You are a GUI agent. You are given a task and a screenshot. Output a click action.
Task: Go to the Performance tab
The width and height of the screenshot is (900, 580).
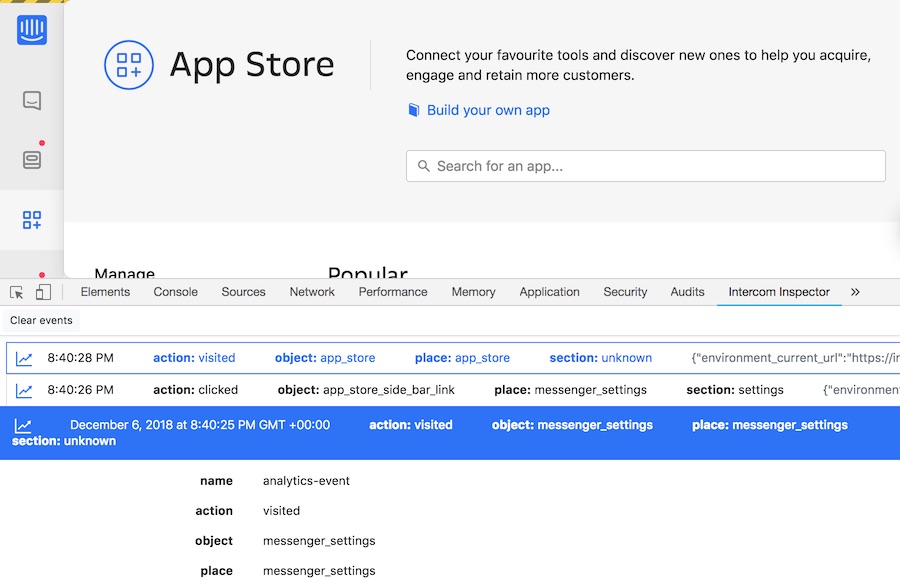tap(393, 292)
